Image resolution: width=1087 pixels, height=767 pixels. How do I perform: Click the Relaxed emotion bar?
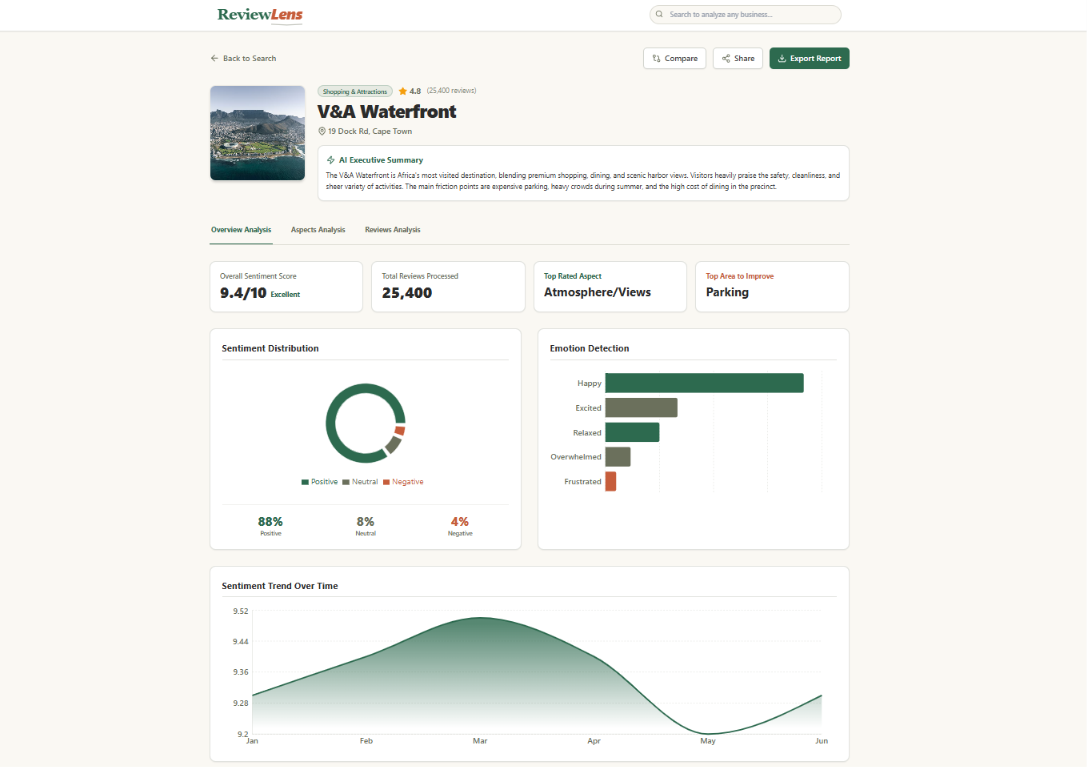(632, 432)
